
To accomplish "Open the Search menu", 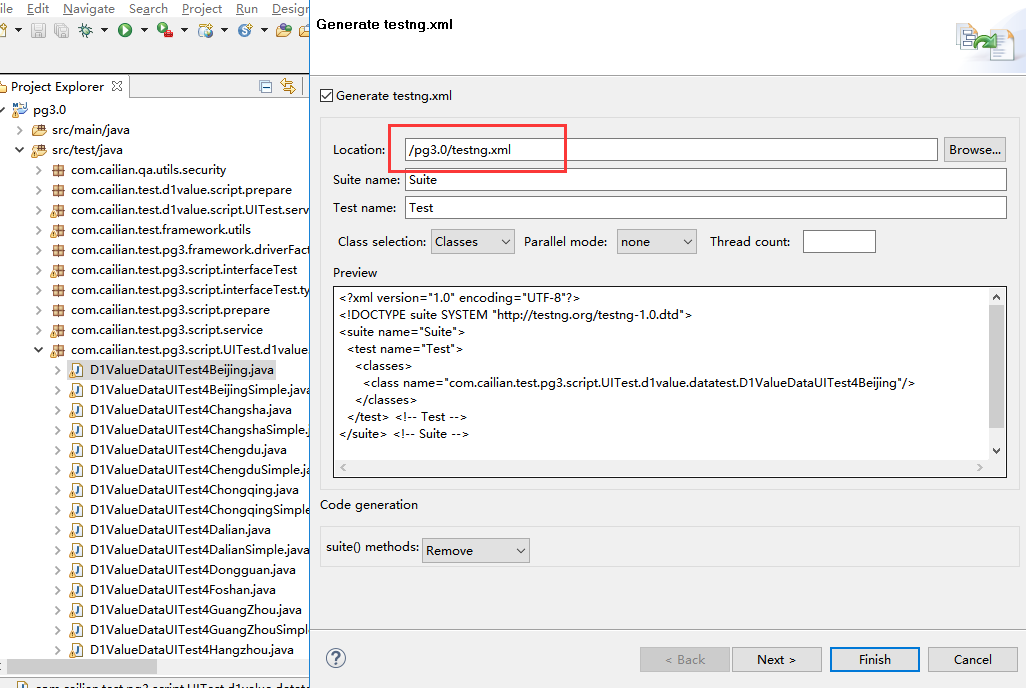I will pyautogui.click(x=149, y=9).
